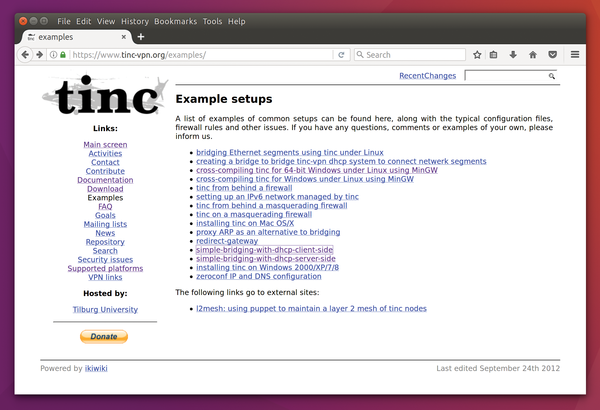Open the ikiwiki footer link

(x=96, y=368)
